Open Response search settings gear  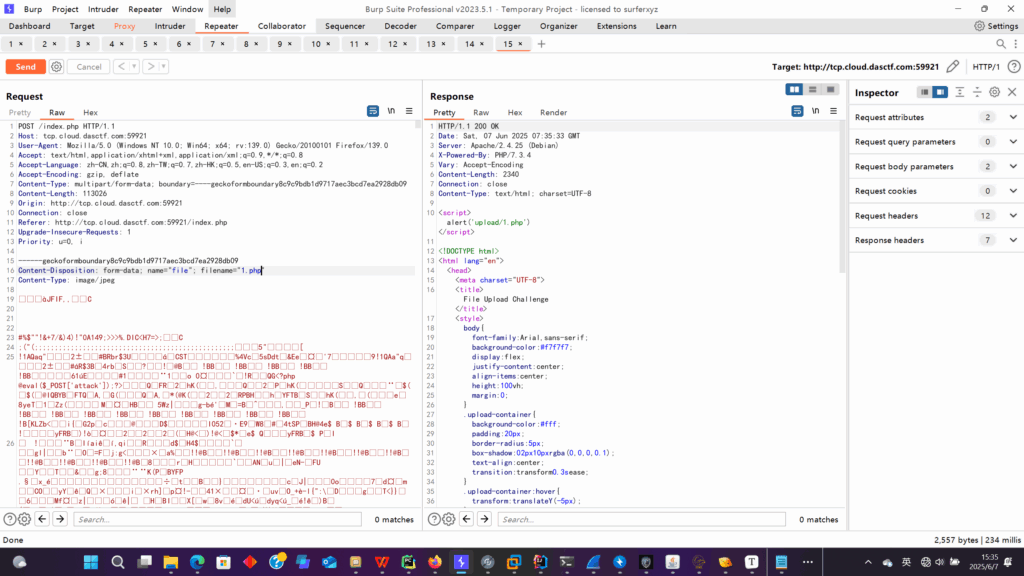pyautogui.click(x=449, y=519)
